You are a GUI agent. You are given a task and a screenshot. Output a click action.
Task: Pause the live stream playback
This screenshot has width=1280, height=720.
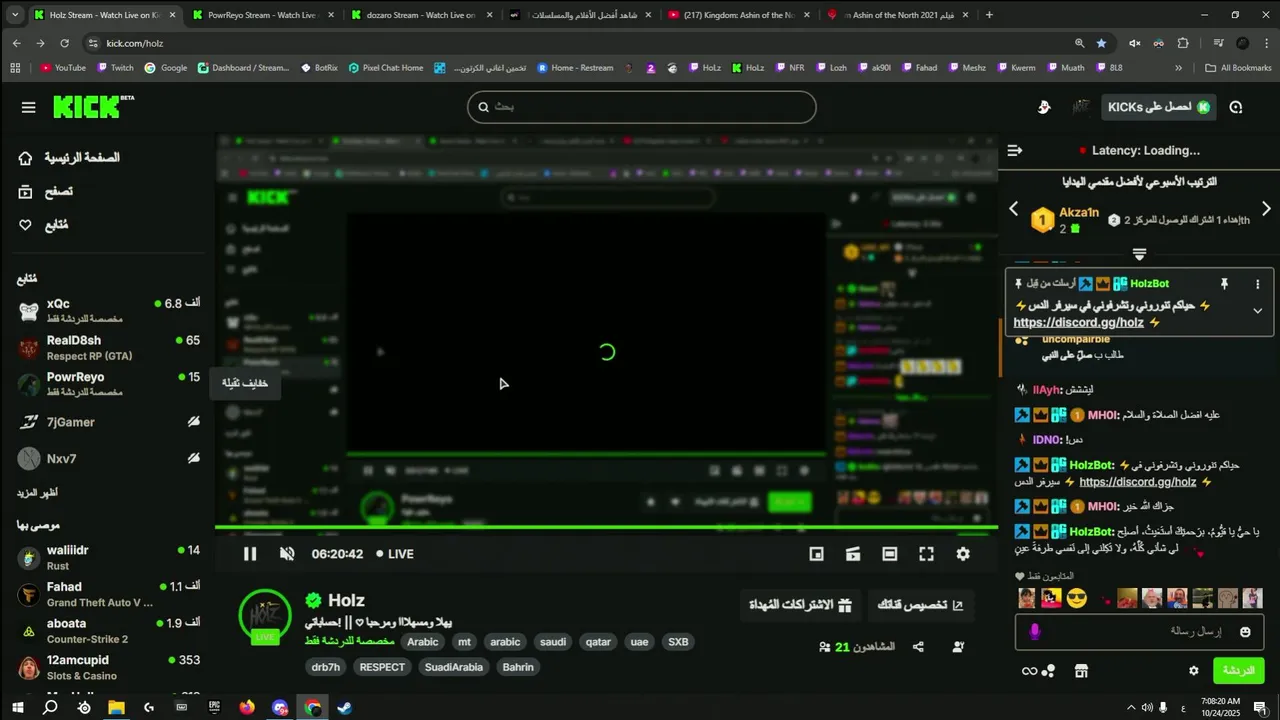point(250,554)
